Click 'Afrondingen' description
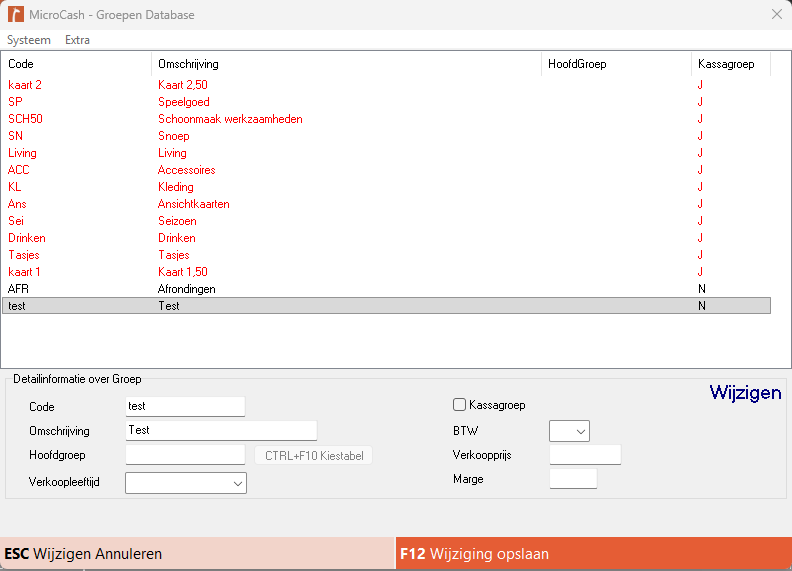 [186, 289]
